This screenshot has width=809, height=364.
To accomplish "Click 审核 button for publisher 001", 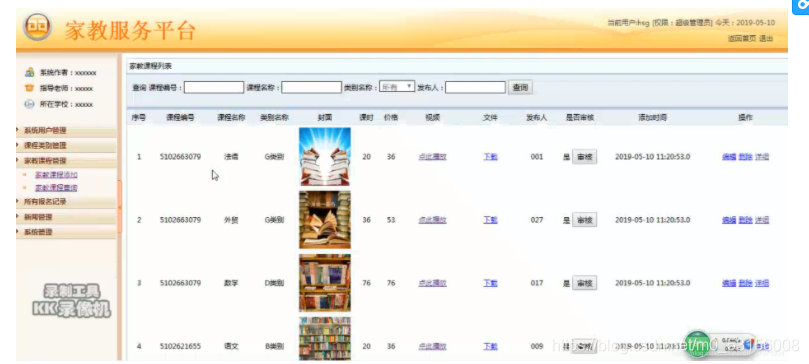I will click(585, 157).
